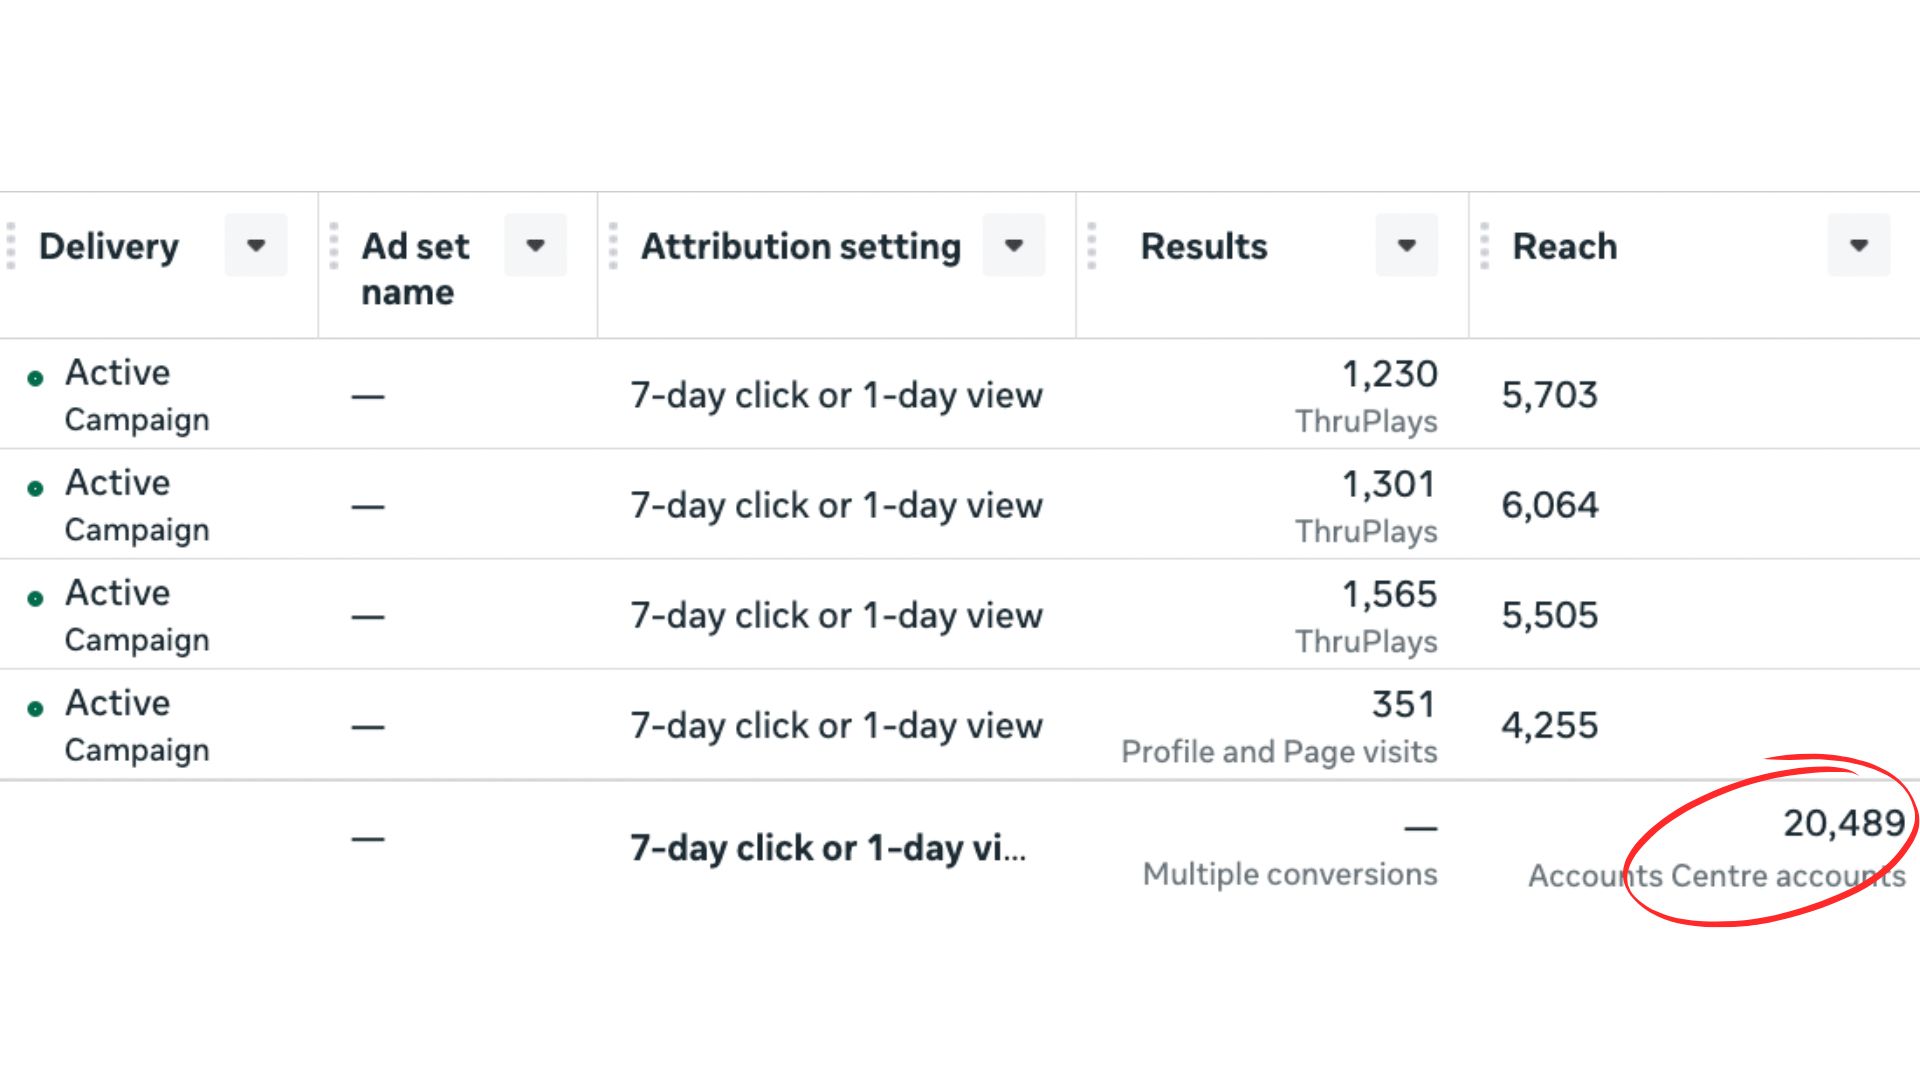Viewport: 1920px width, 1080px height.
Task: Click the 20,489 total reach value
Action: point(1843,823)
